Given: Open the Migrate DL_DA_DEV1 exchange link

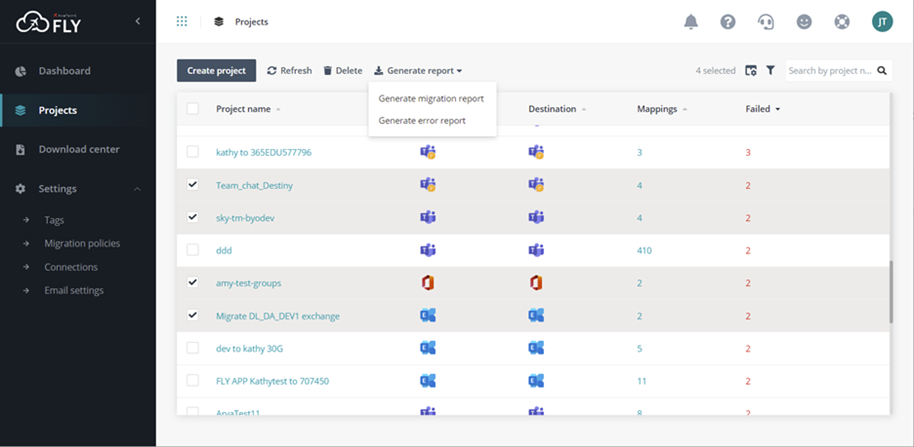Looking at the screenshot, I should tap(277, 316).
